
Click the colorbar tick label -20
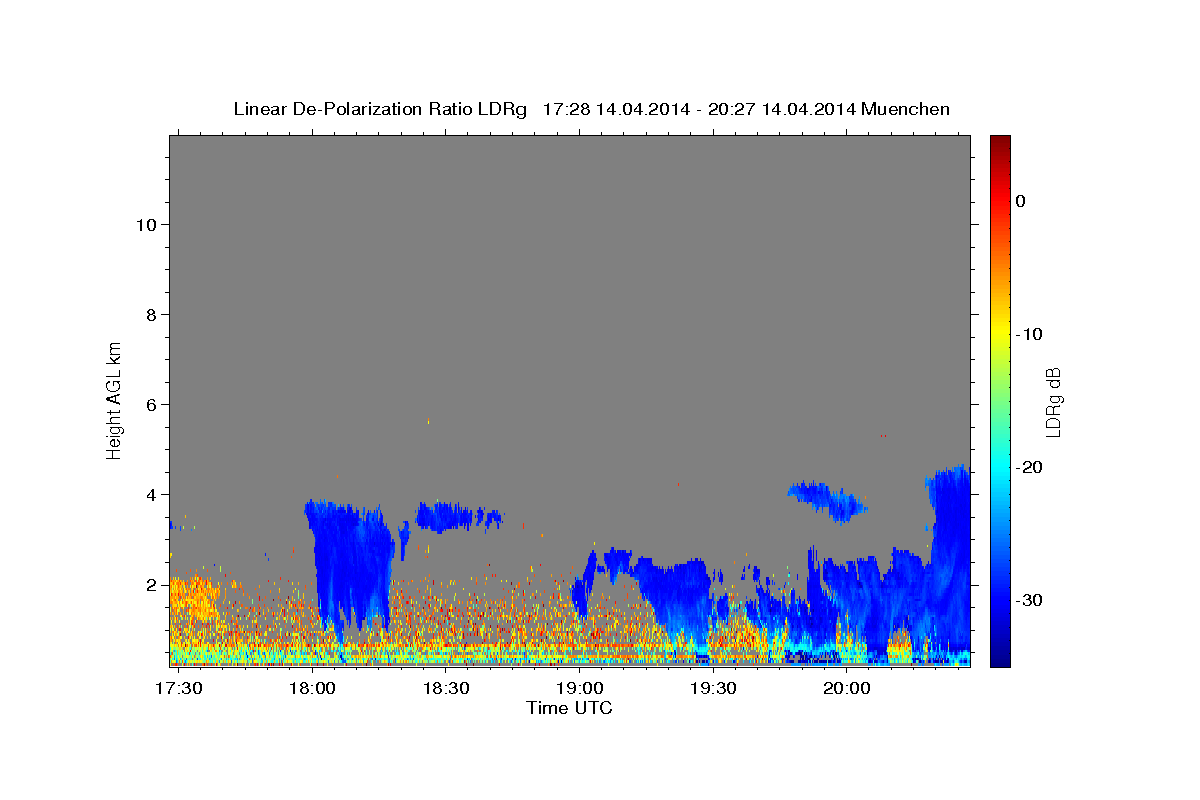click(x=1030, y=467)
